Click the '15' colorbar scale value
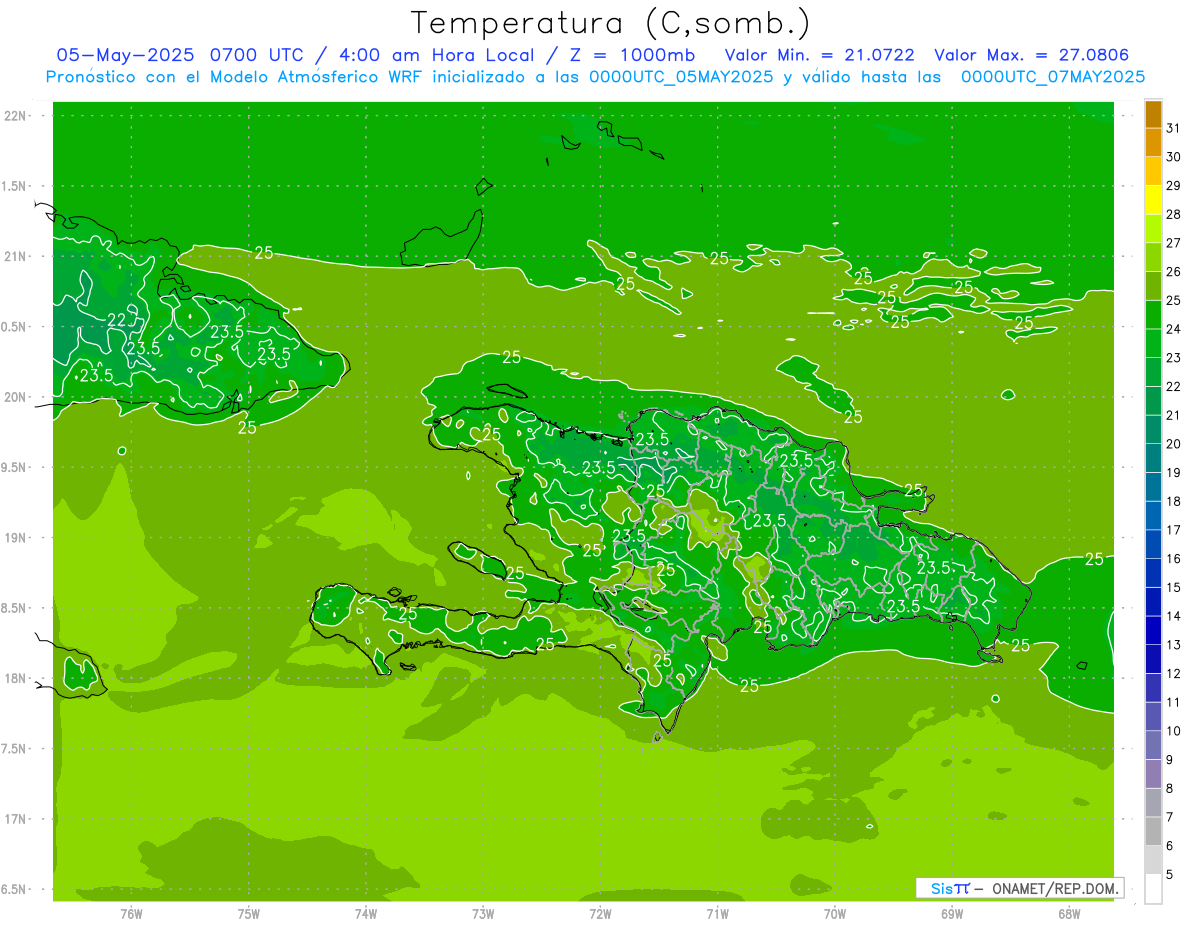The height and width of the screenshot is (927, 1200). coord(1174,588)
